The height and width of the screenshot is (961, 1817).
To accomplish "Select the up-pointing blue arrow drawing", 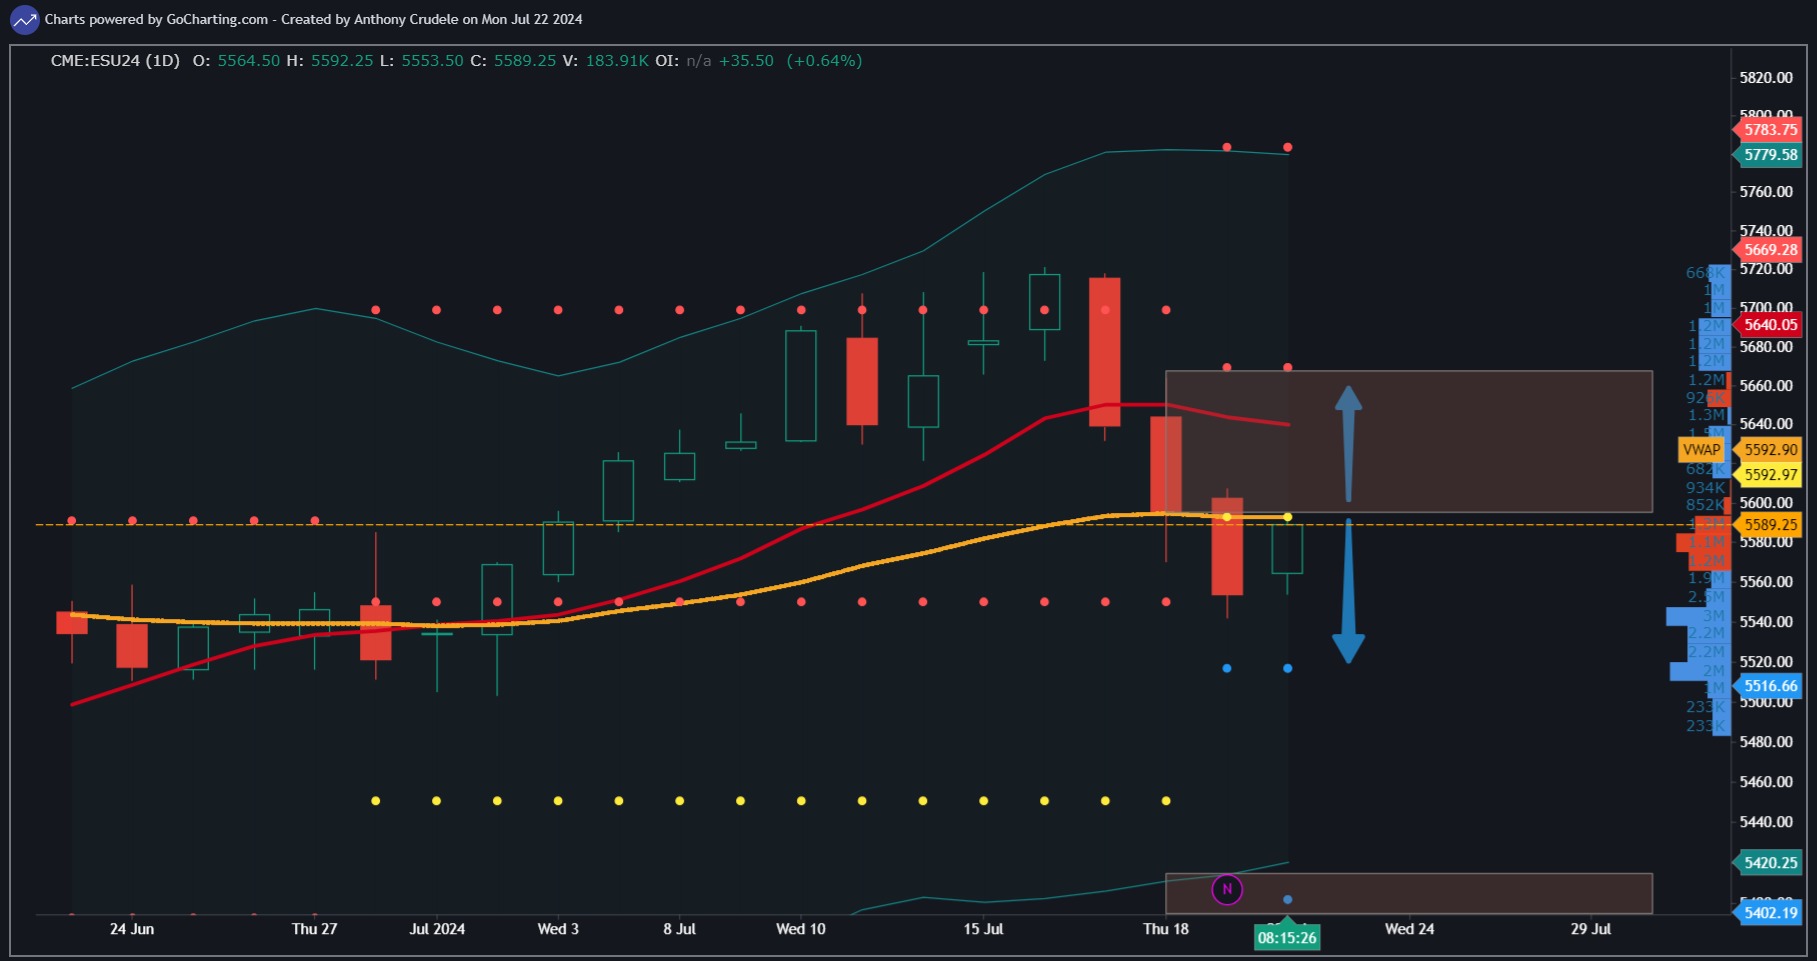I will click(x=1348, y=443).
